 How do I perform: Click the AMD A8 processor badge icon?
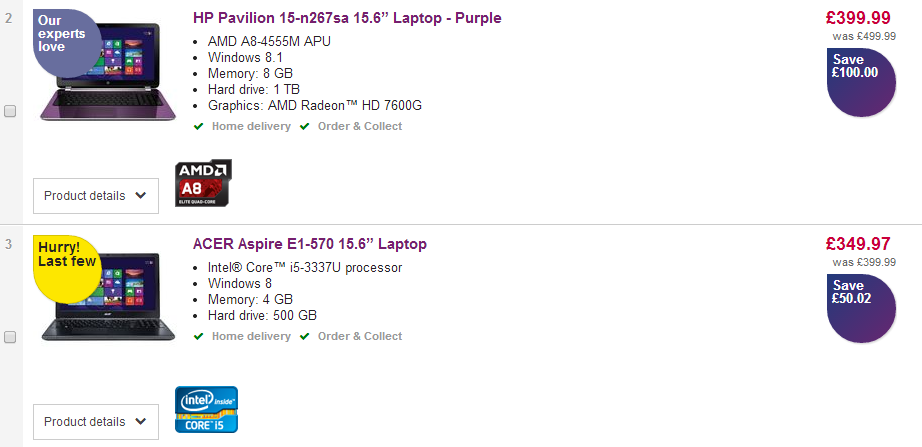[x=203, y=183]
